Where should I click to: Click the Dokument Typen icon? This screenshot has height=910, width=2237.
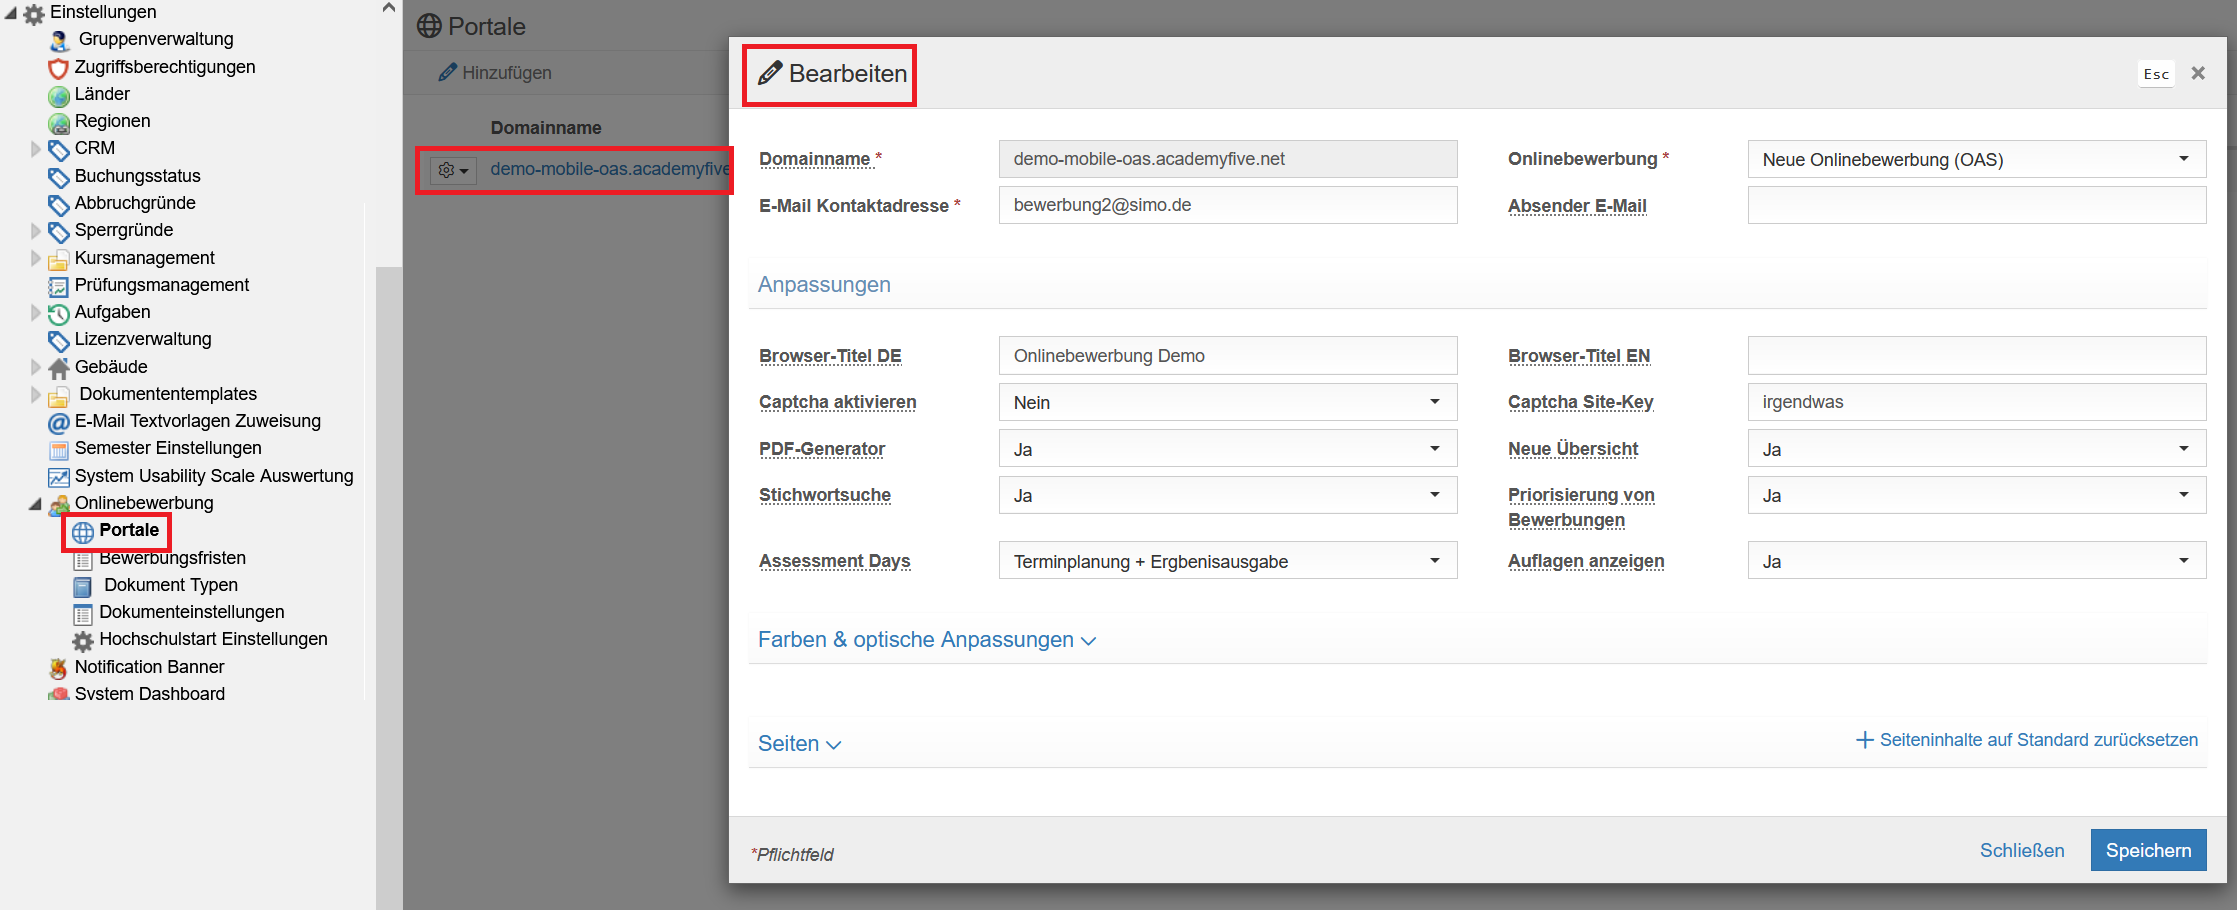83,586
